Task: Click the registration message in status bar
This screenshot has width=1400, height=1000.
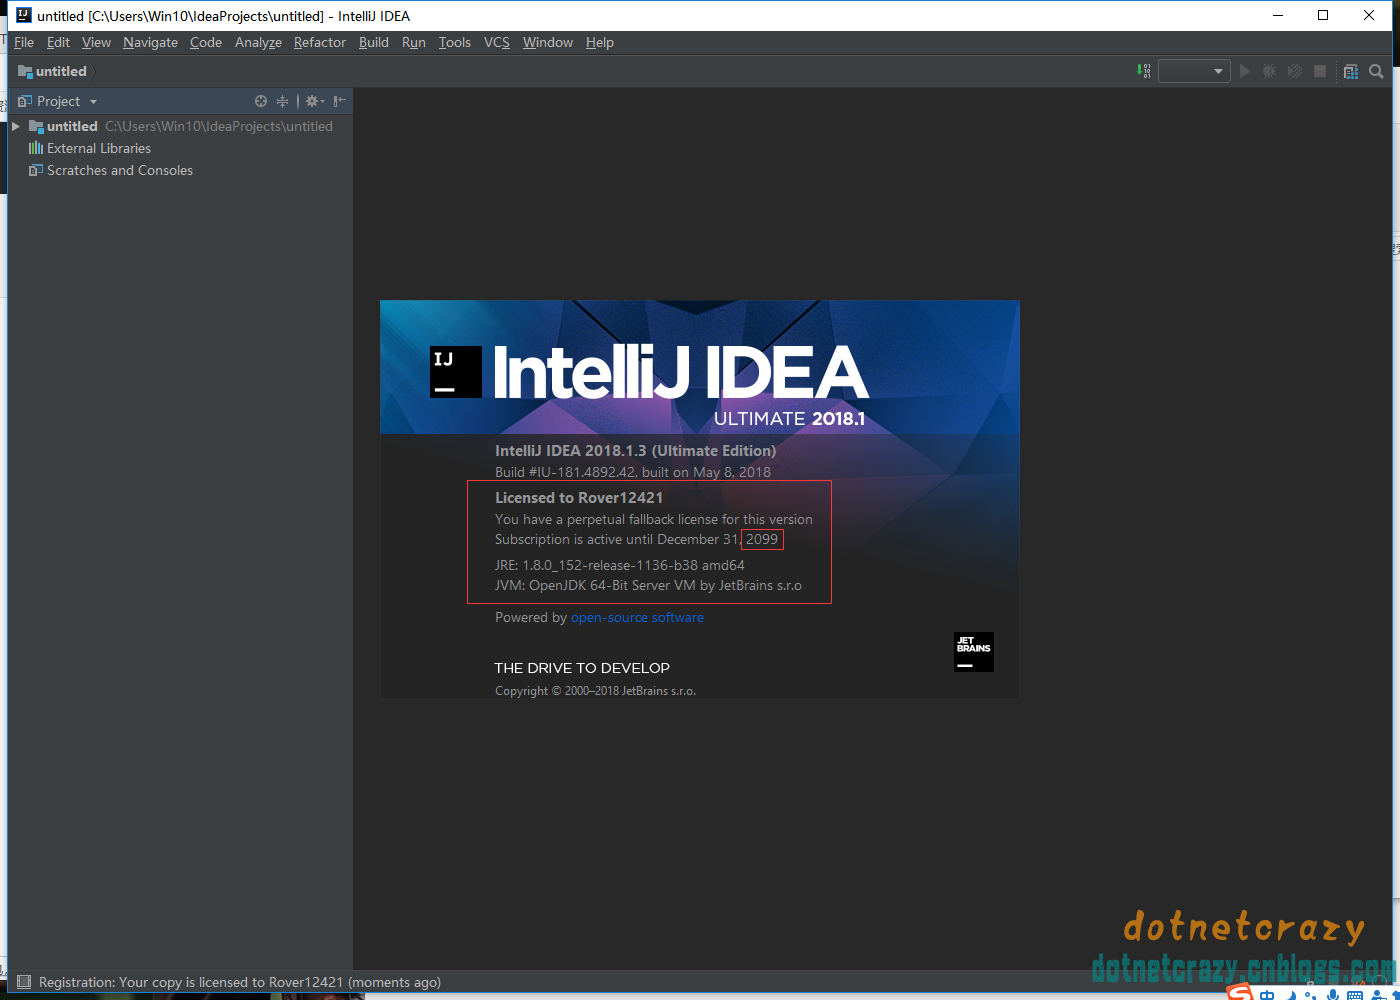Action: click(240, 982)
